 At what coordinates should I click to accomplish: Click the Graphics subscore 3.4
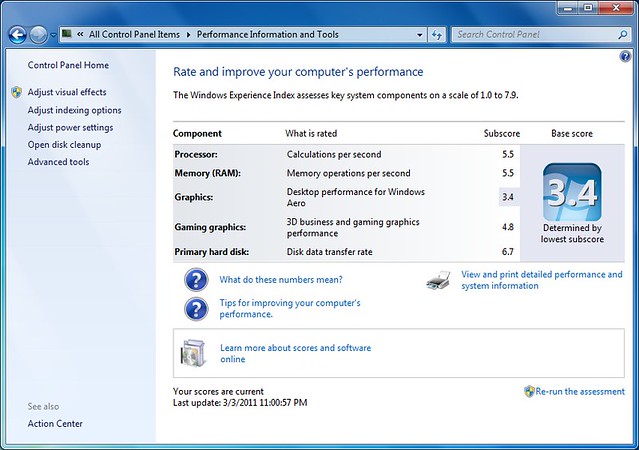pos(508,197)
